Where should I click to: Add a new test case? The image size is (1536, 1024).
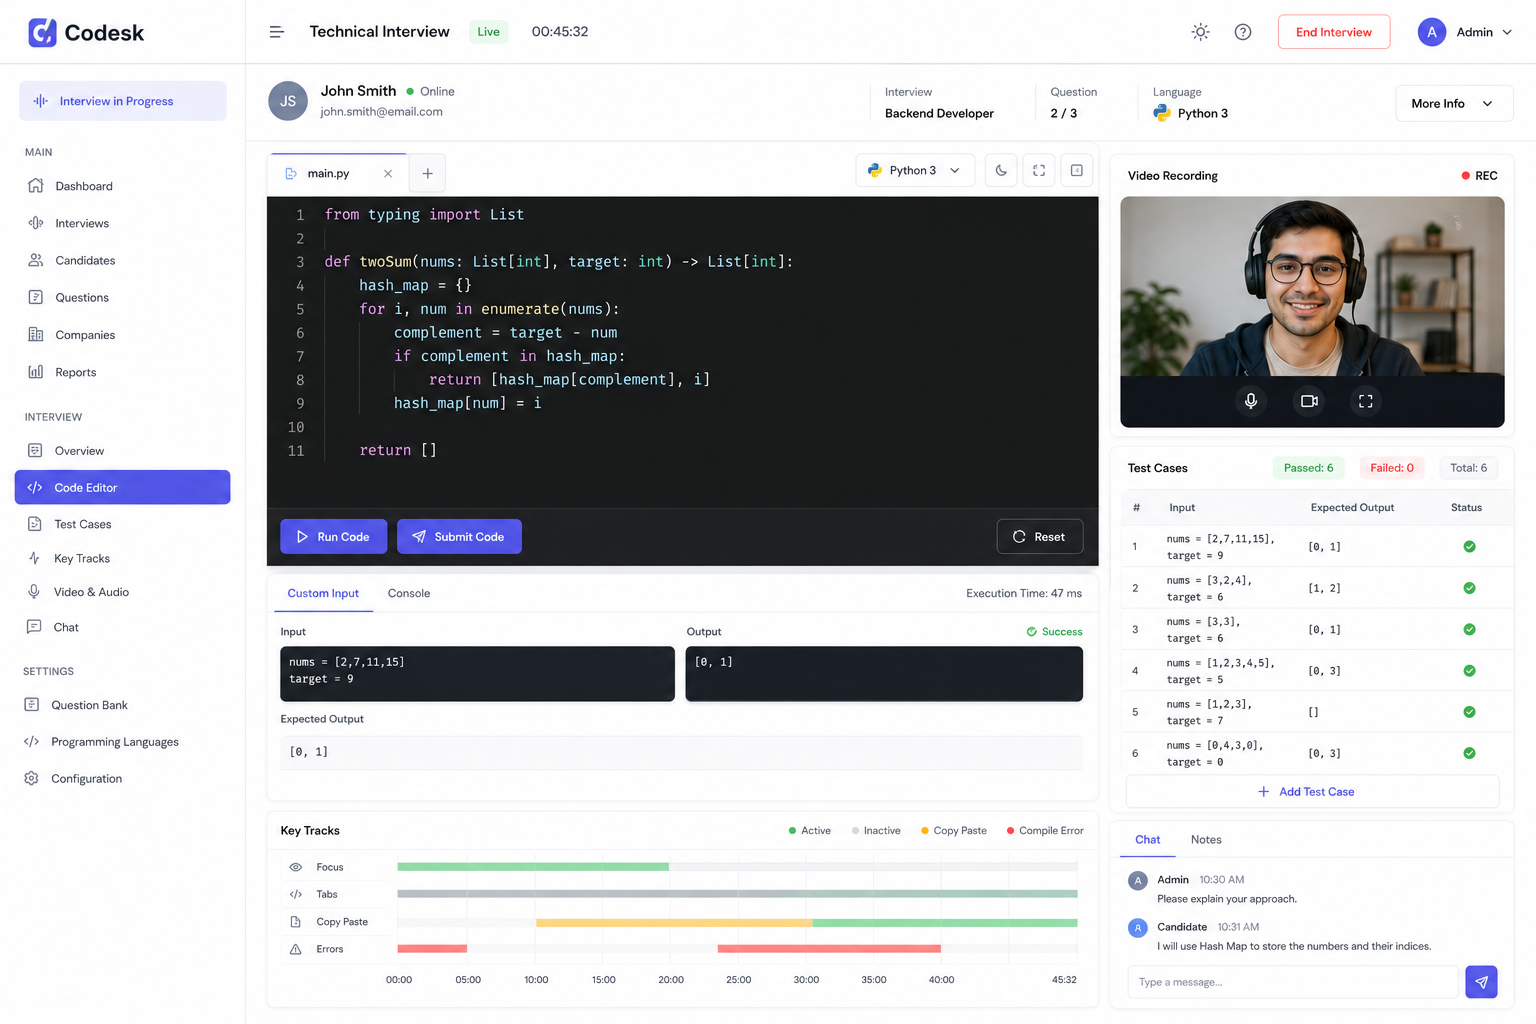point(1312,791)
